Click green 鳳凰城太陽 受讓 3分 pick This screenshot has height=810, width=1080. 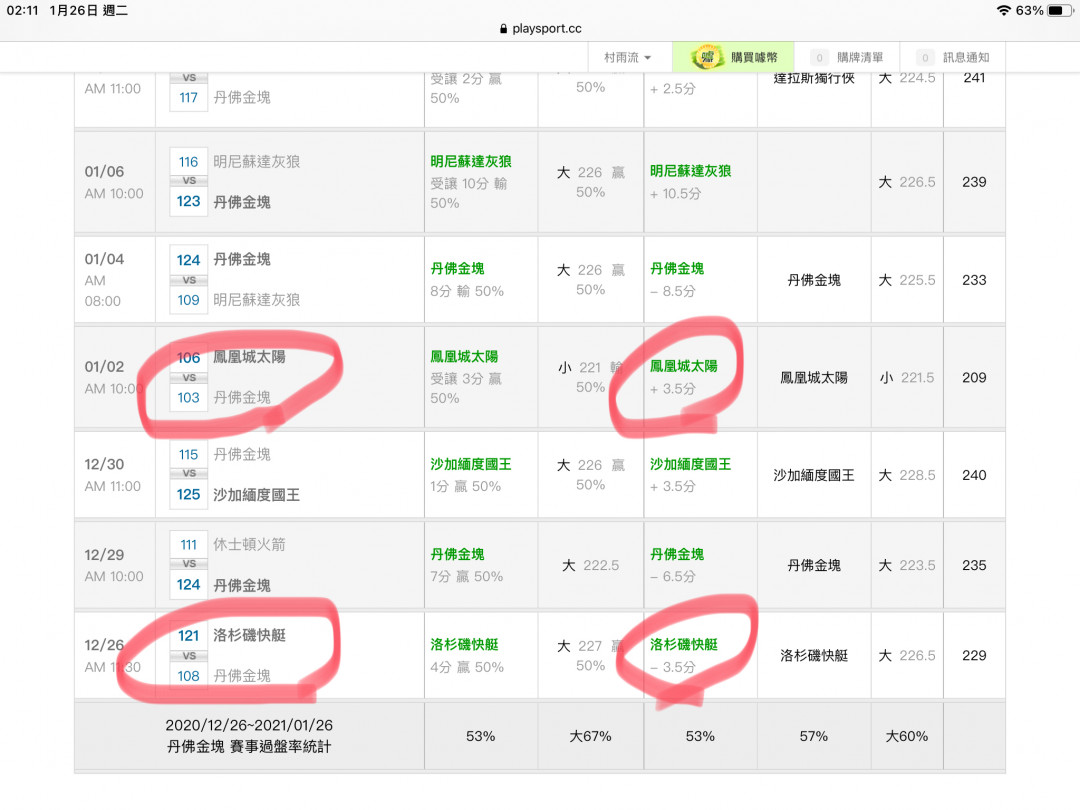(466, 377)
